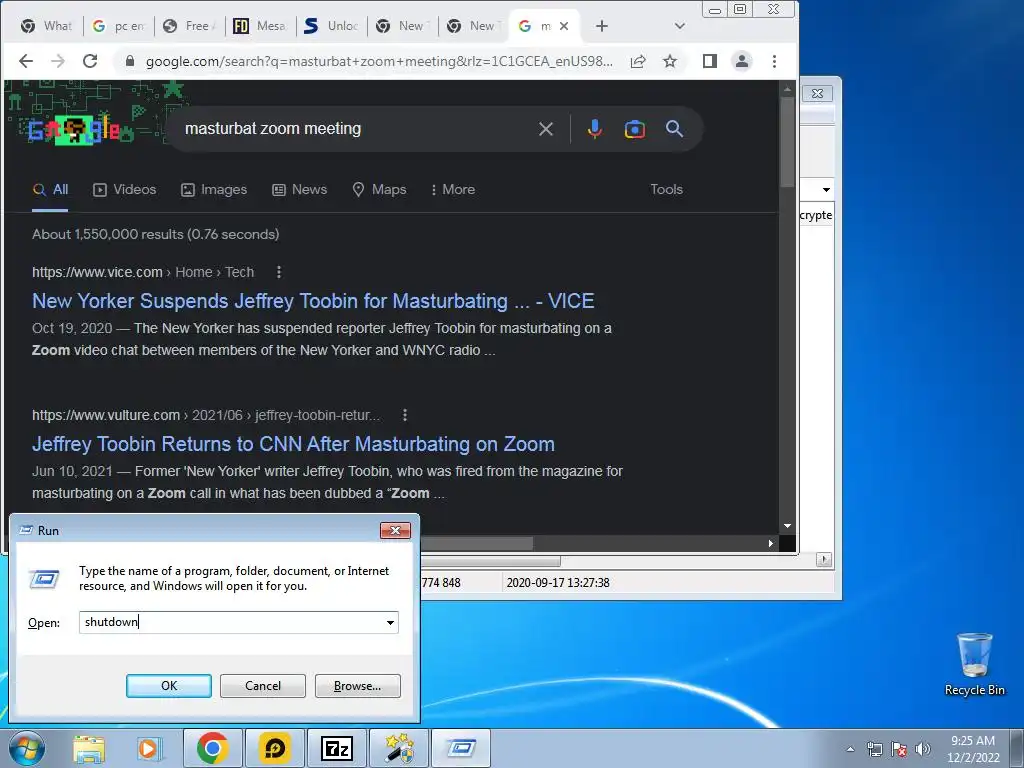Close the background window behind Chrome
1024x768 pixels.
(817, 93)
